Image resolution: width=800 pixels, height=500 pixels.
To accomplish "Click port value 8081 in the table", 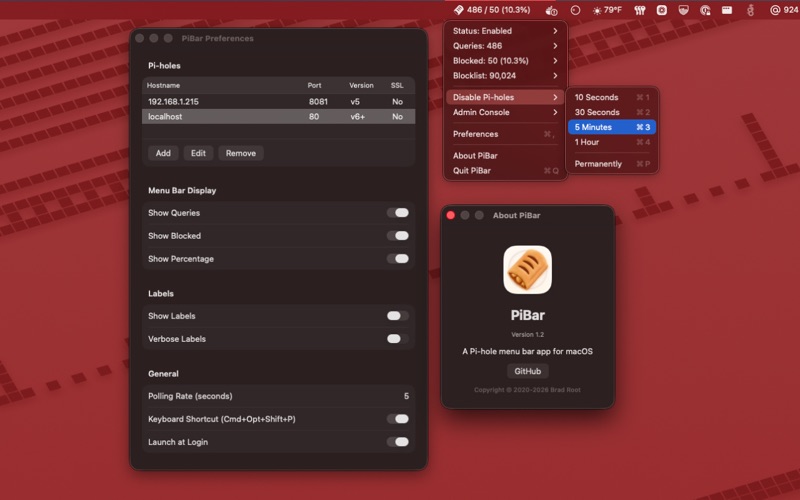I will (318, 102).
